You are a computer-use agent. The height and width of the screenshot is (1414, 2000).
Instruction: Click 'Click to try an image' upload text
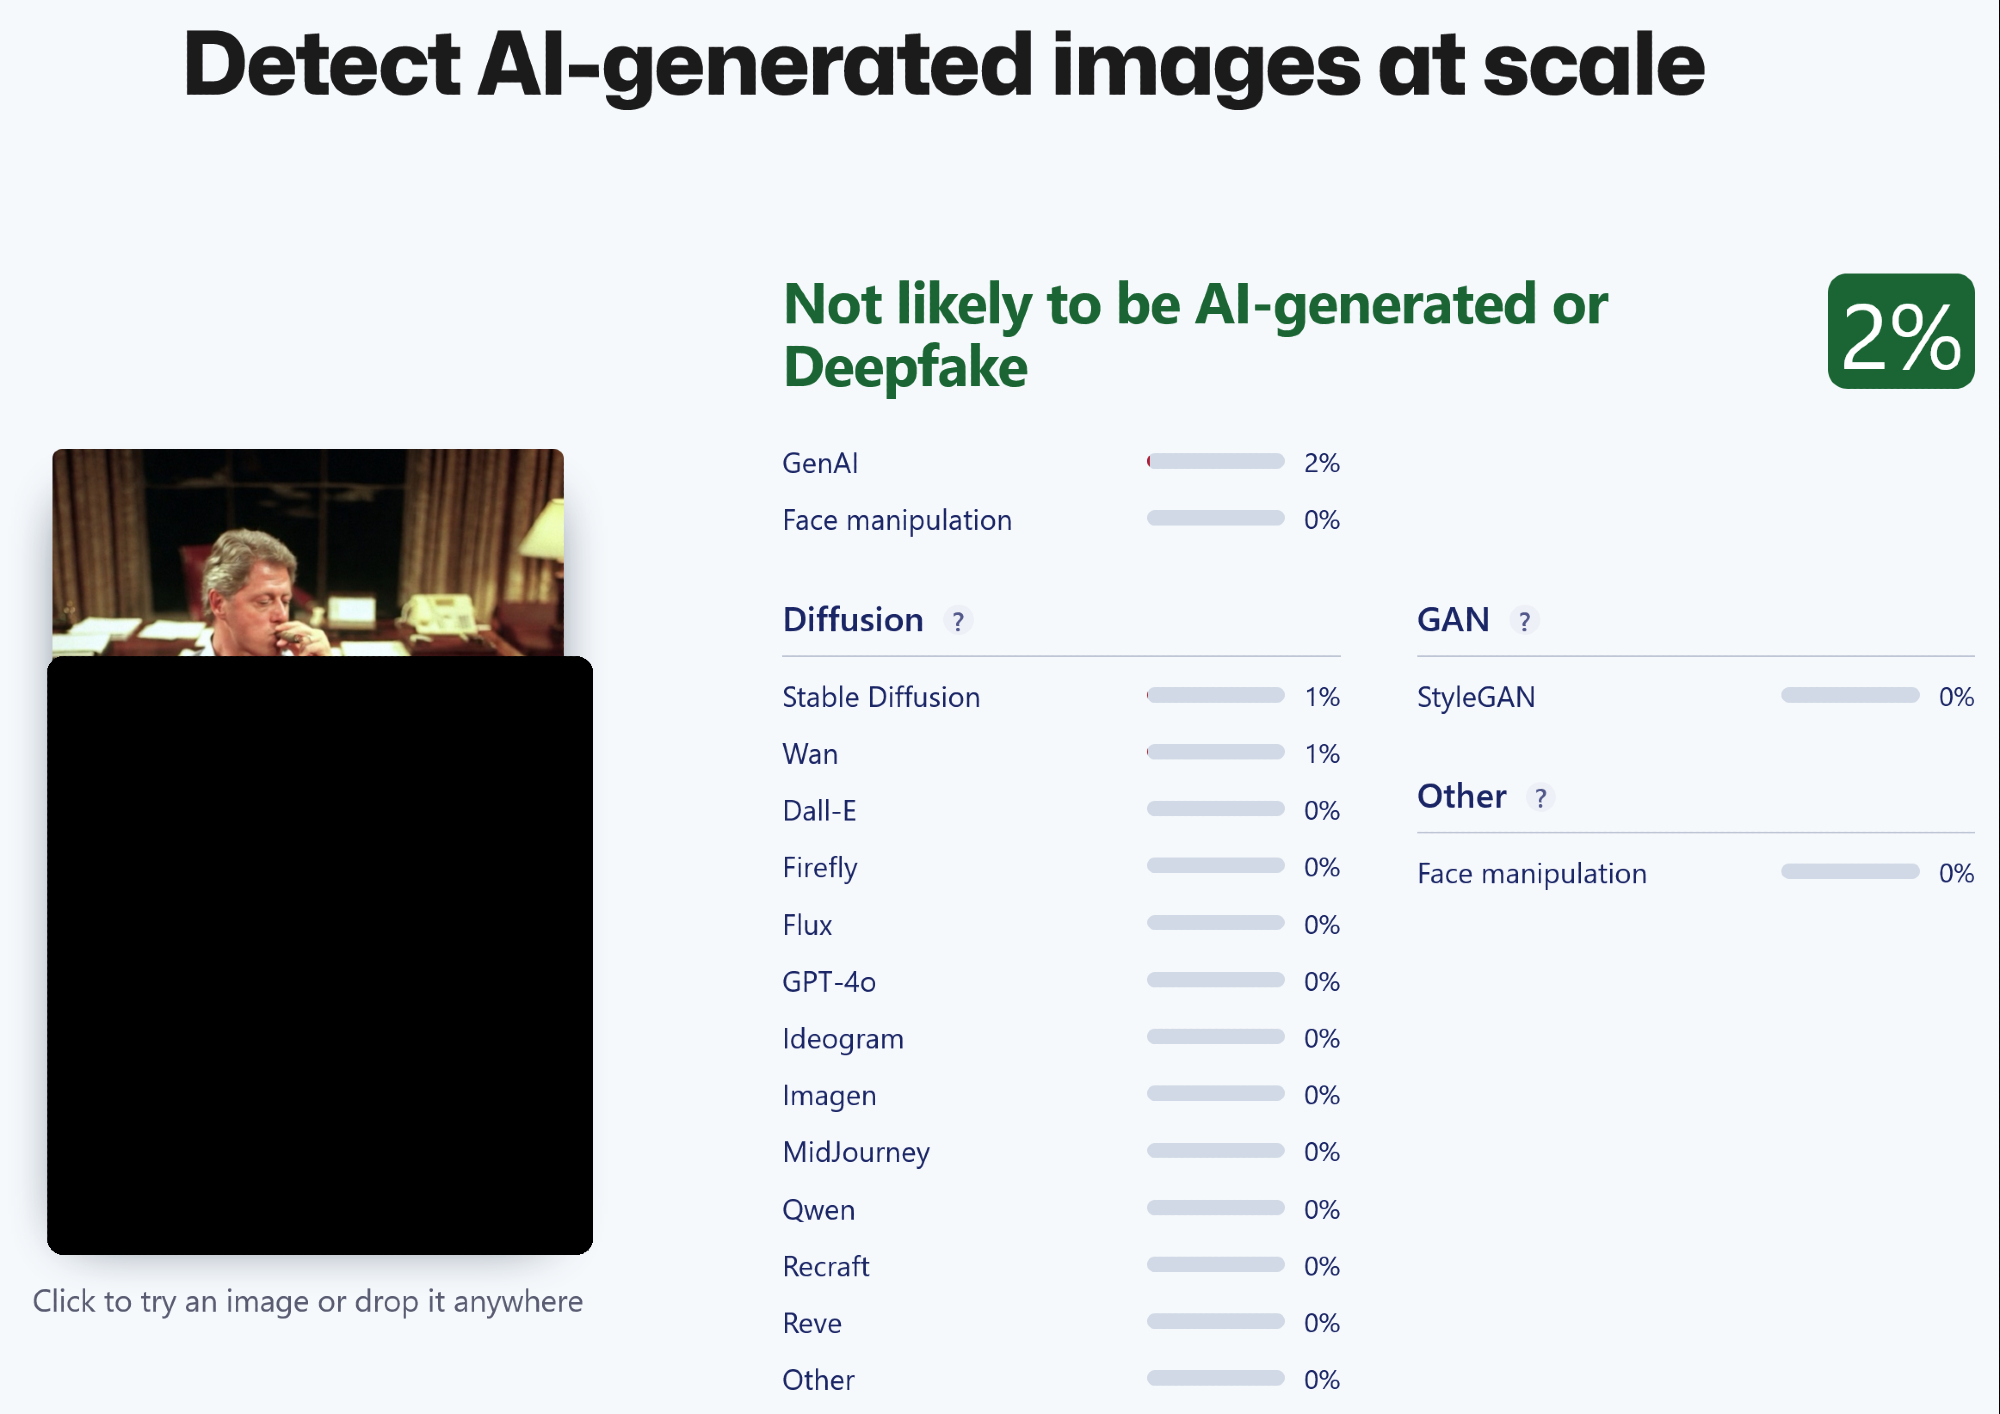coord(308,1301)
